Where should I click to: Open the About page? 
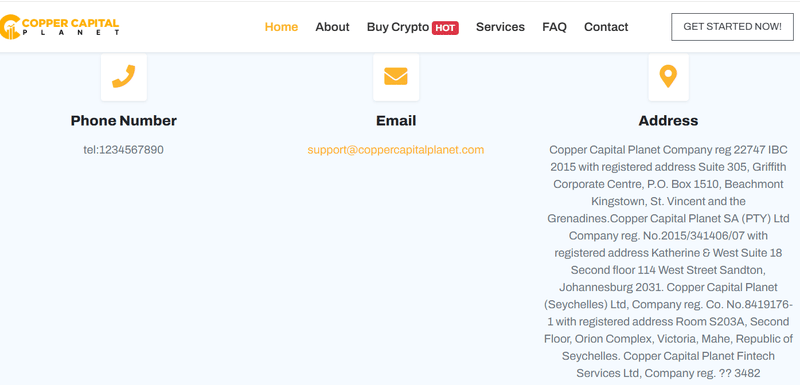click(332, 27)
